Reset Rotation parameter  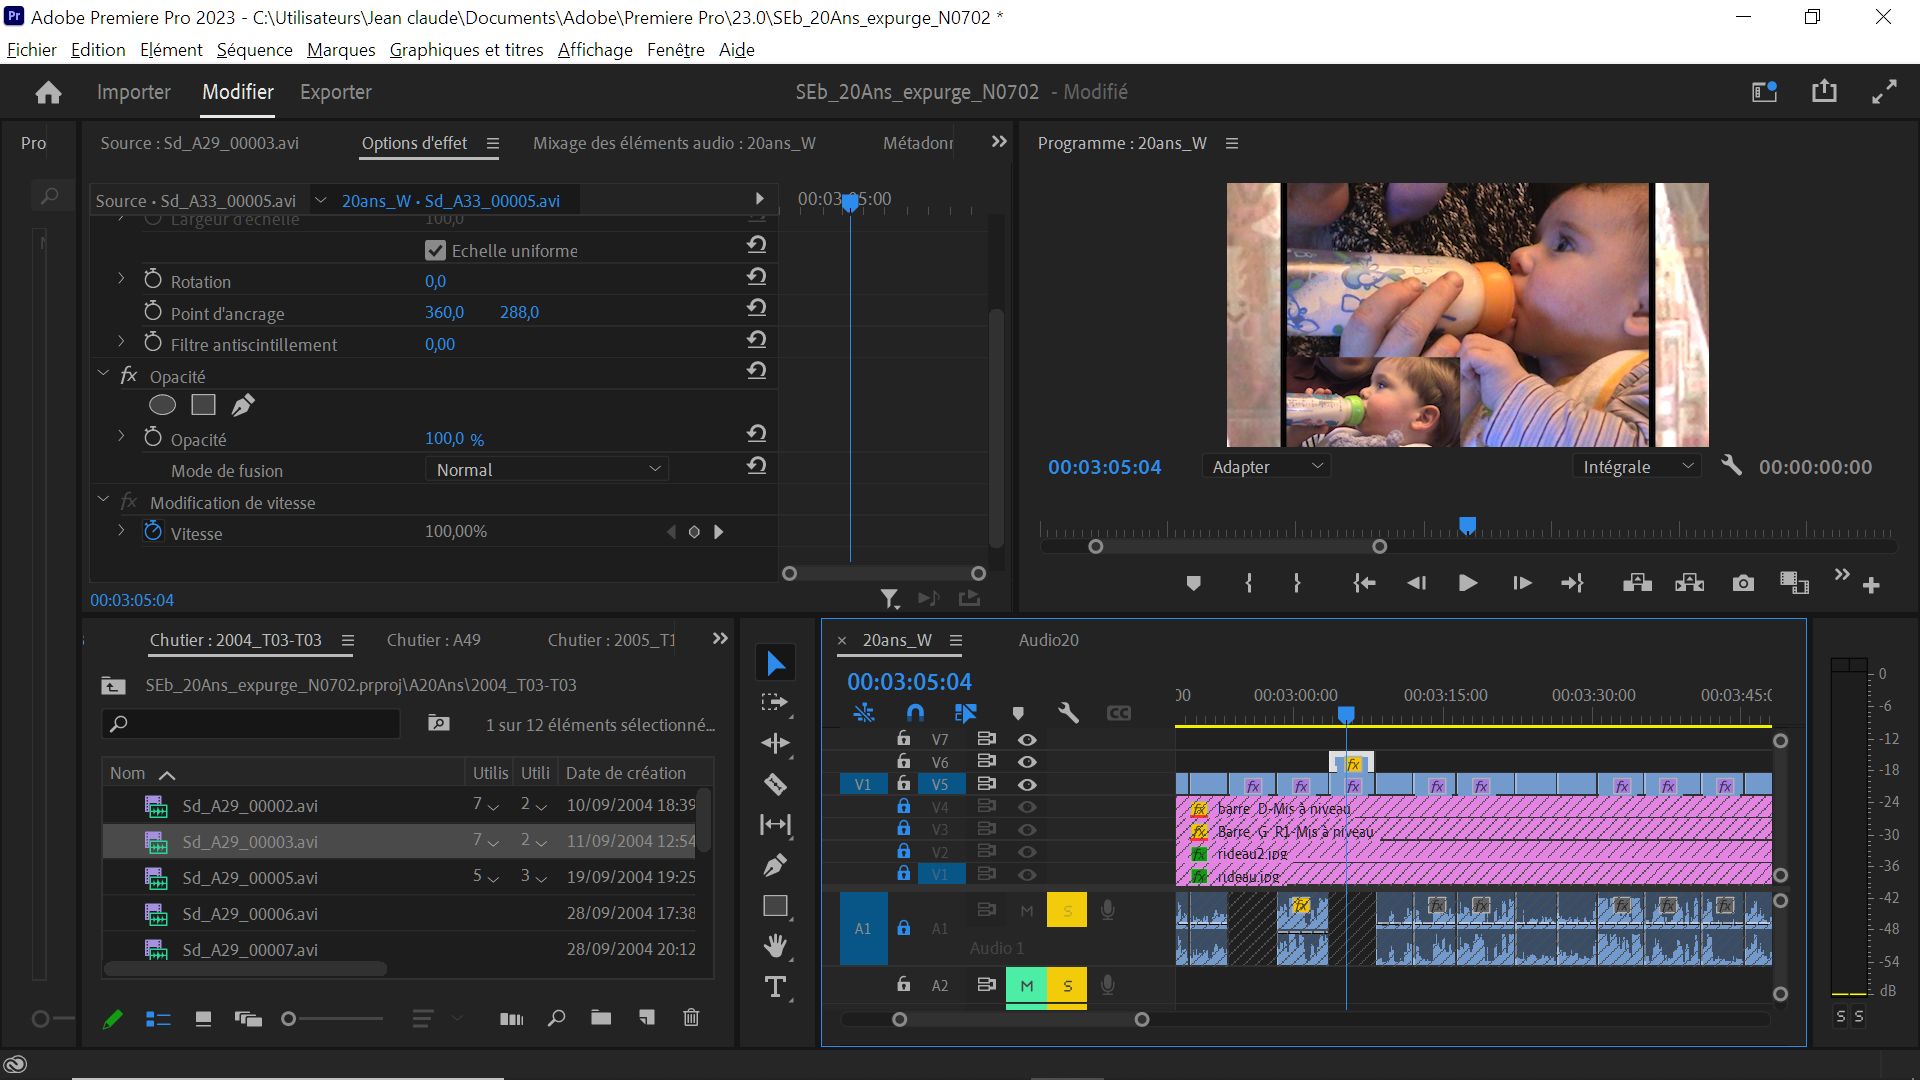[757, 276]
